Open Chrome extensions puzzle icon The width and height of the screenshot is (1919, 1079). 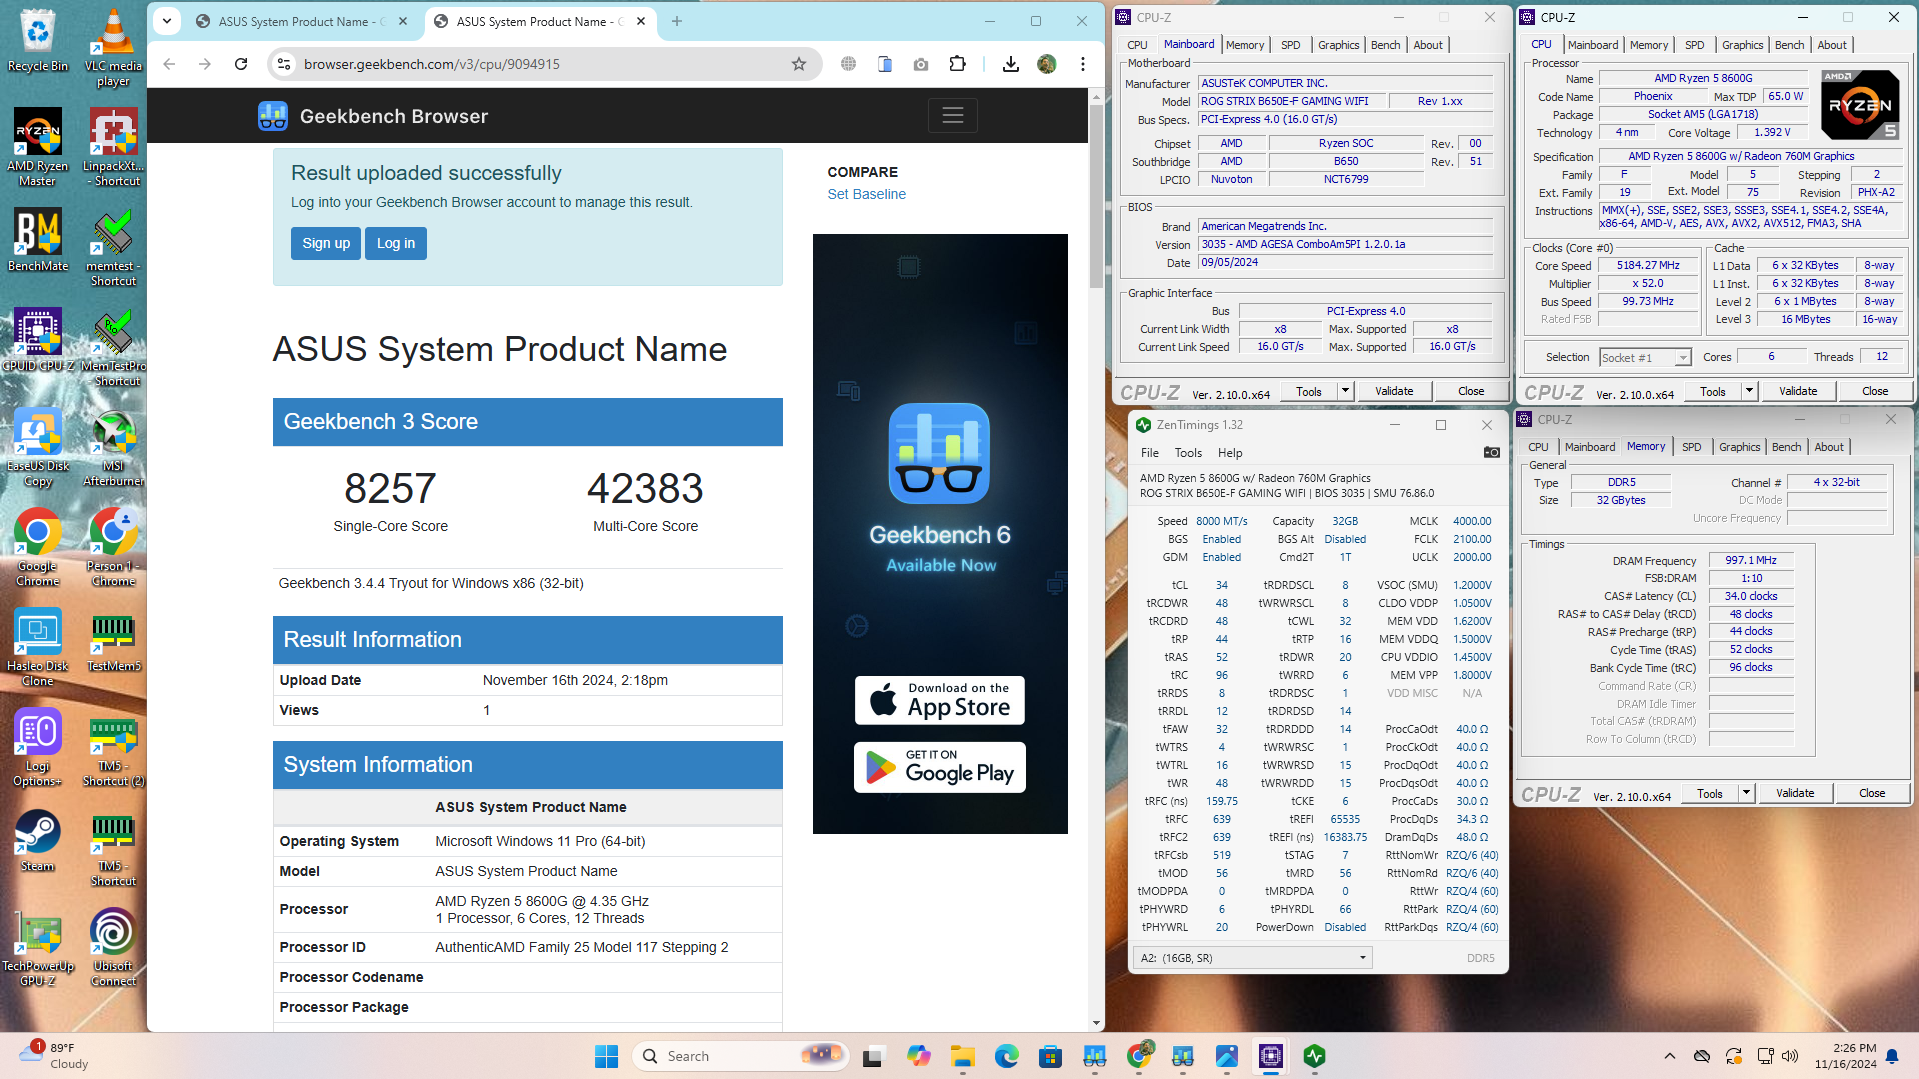pyautogui.click(x=957, y=64)
